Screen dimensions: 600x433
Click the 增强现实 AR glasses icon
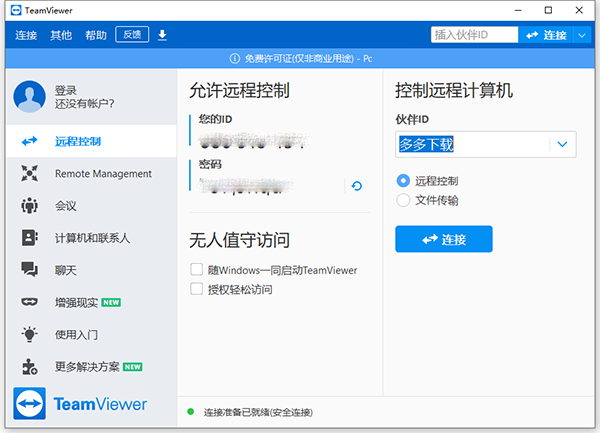29,302
